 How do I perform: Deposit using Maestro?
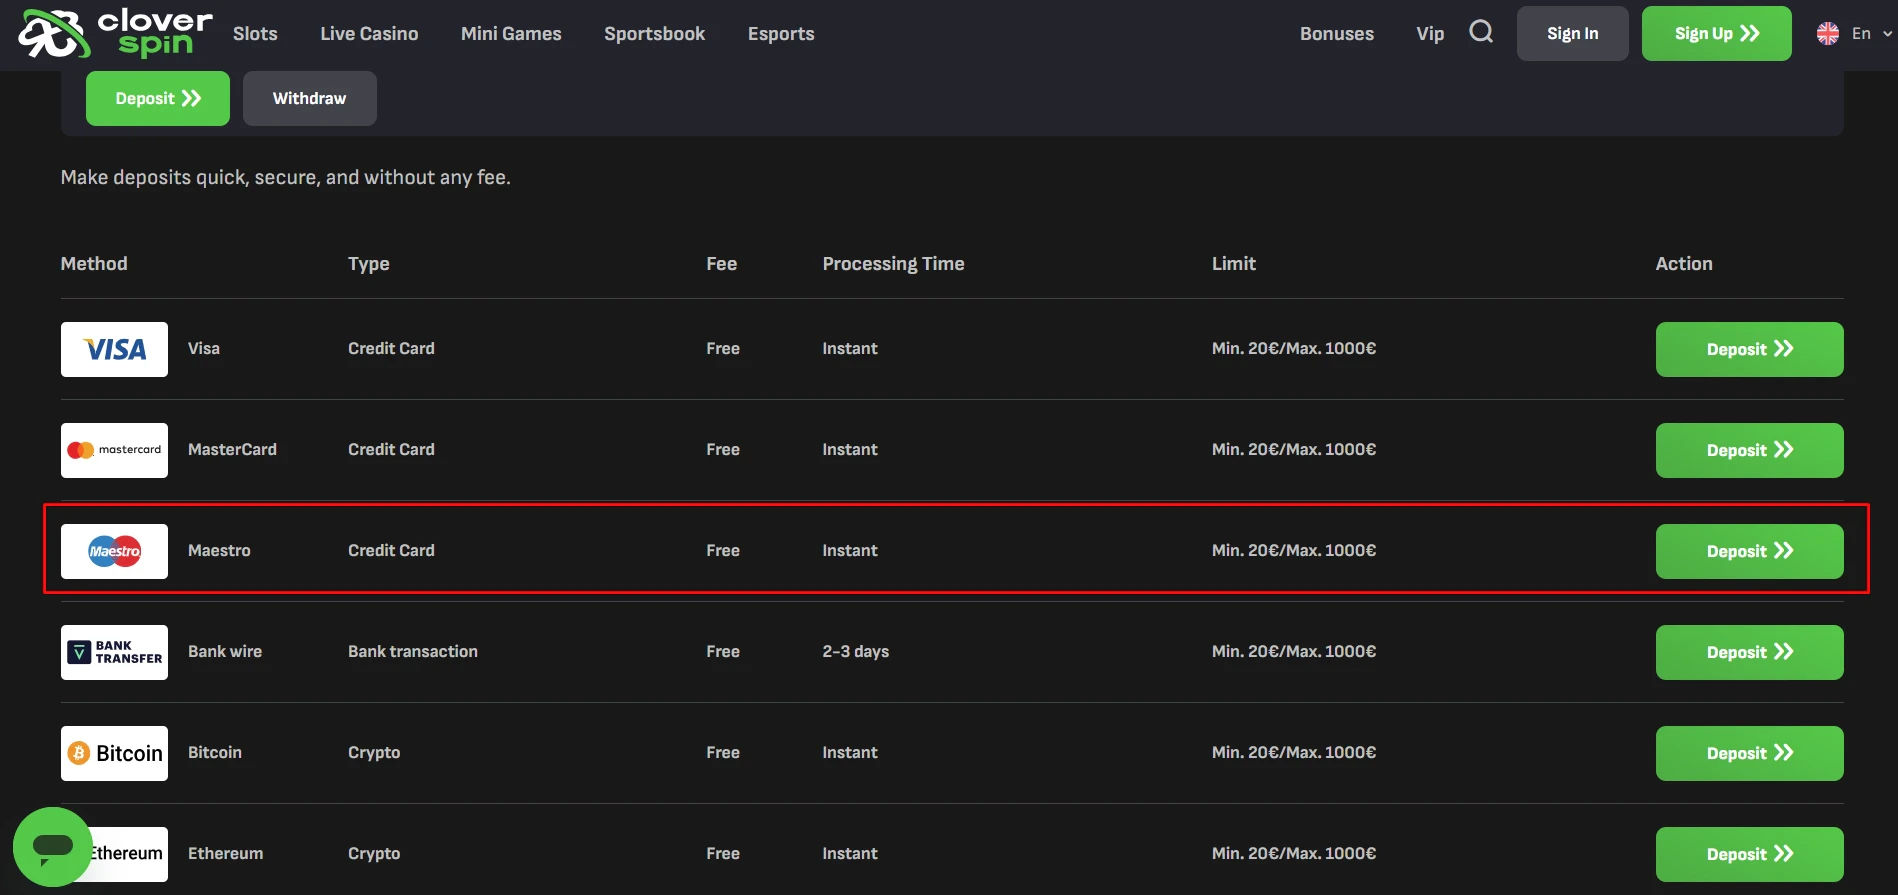click(1750, 551)
